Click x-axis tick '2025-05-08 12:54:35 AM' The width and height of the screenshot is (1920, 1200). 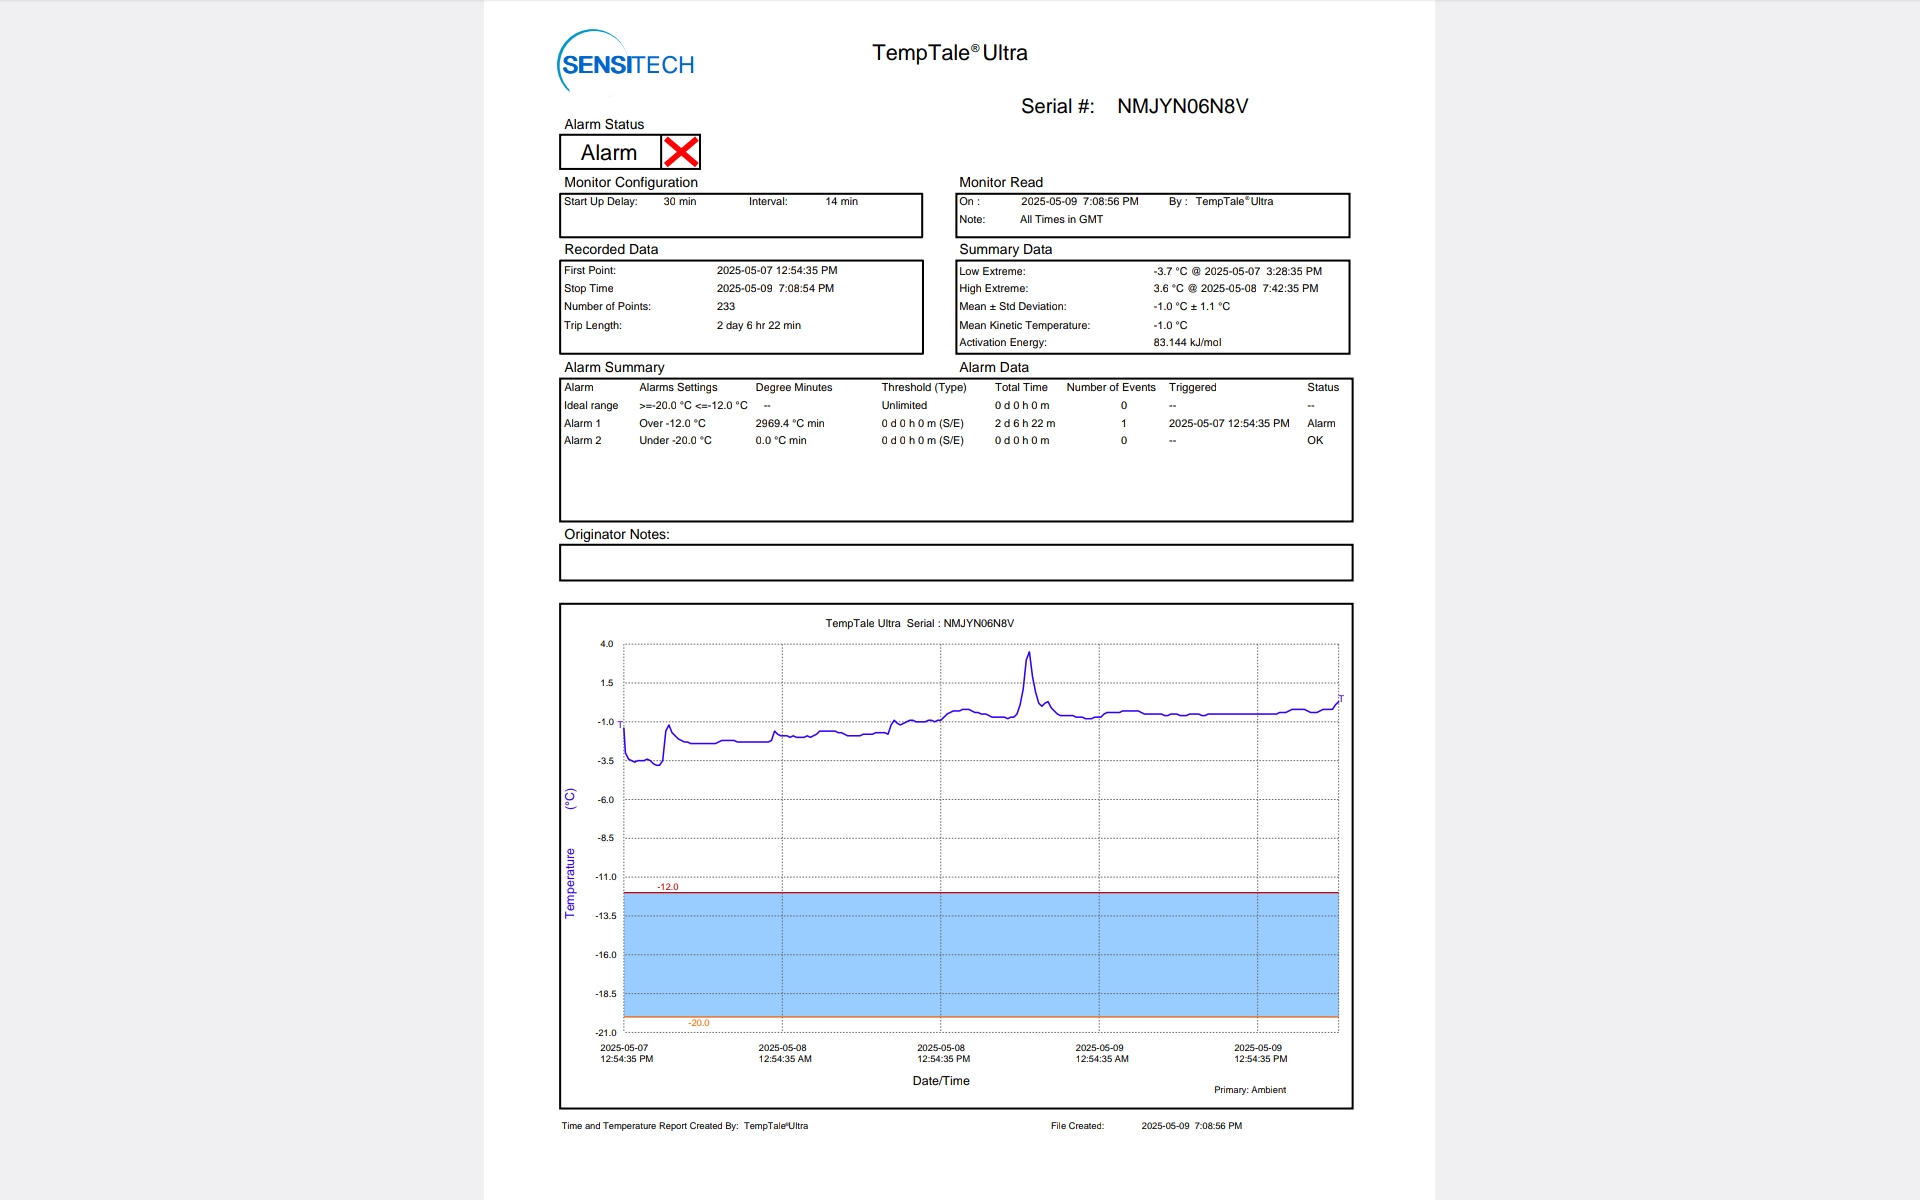pos(784,1054)
